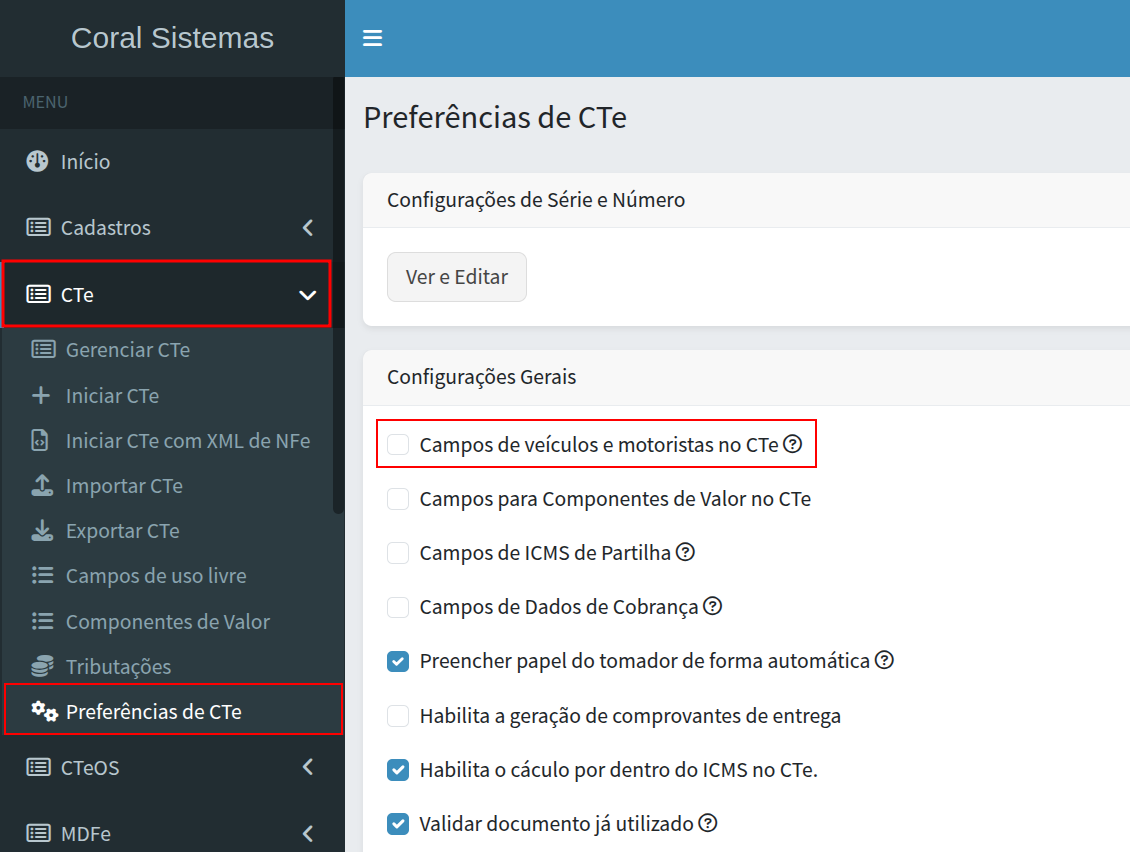Enable geração de comprovantes de entrega checkbox
The image size is (1130, 852).
[x=398, y=716]
